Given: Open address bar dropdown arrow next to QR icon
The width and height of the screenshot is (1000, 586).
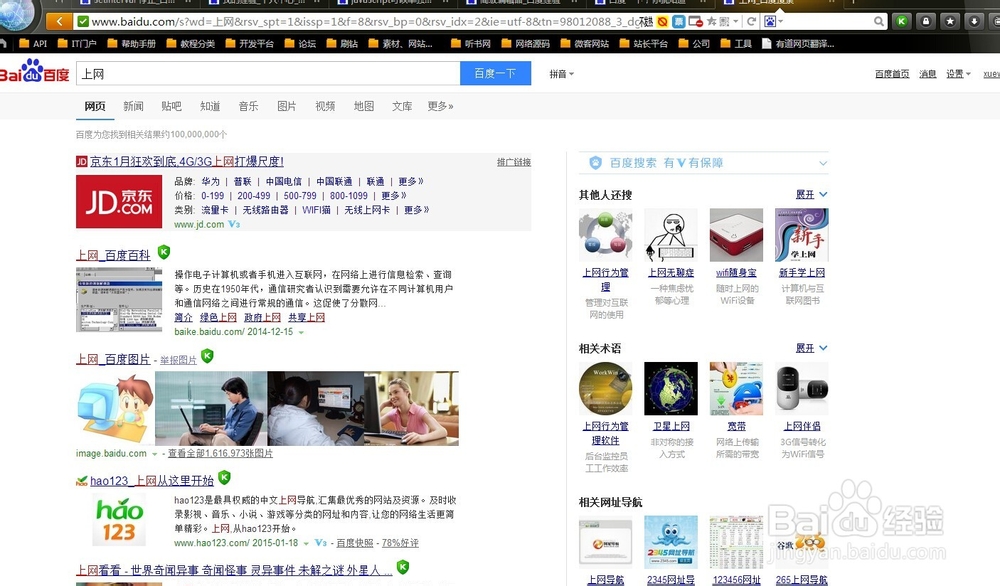Looking at the screenshot, I should click(735, 22).
